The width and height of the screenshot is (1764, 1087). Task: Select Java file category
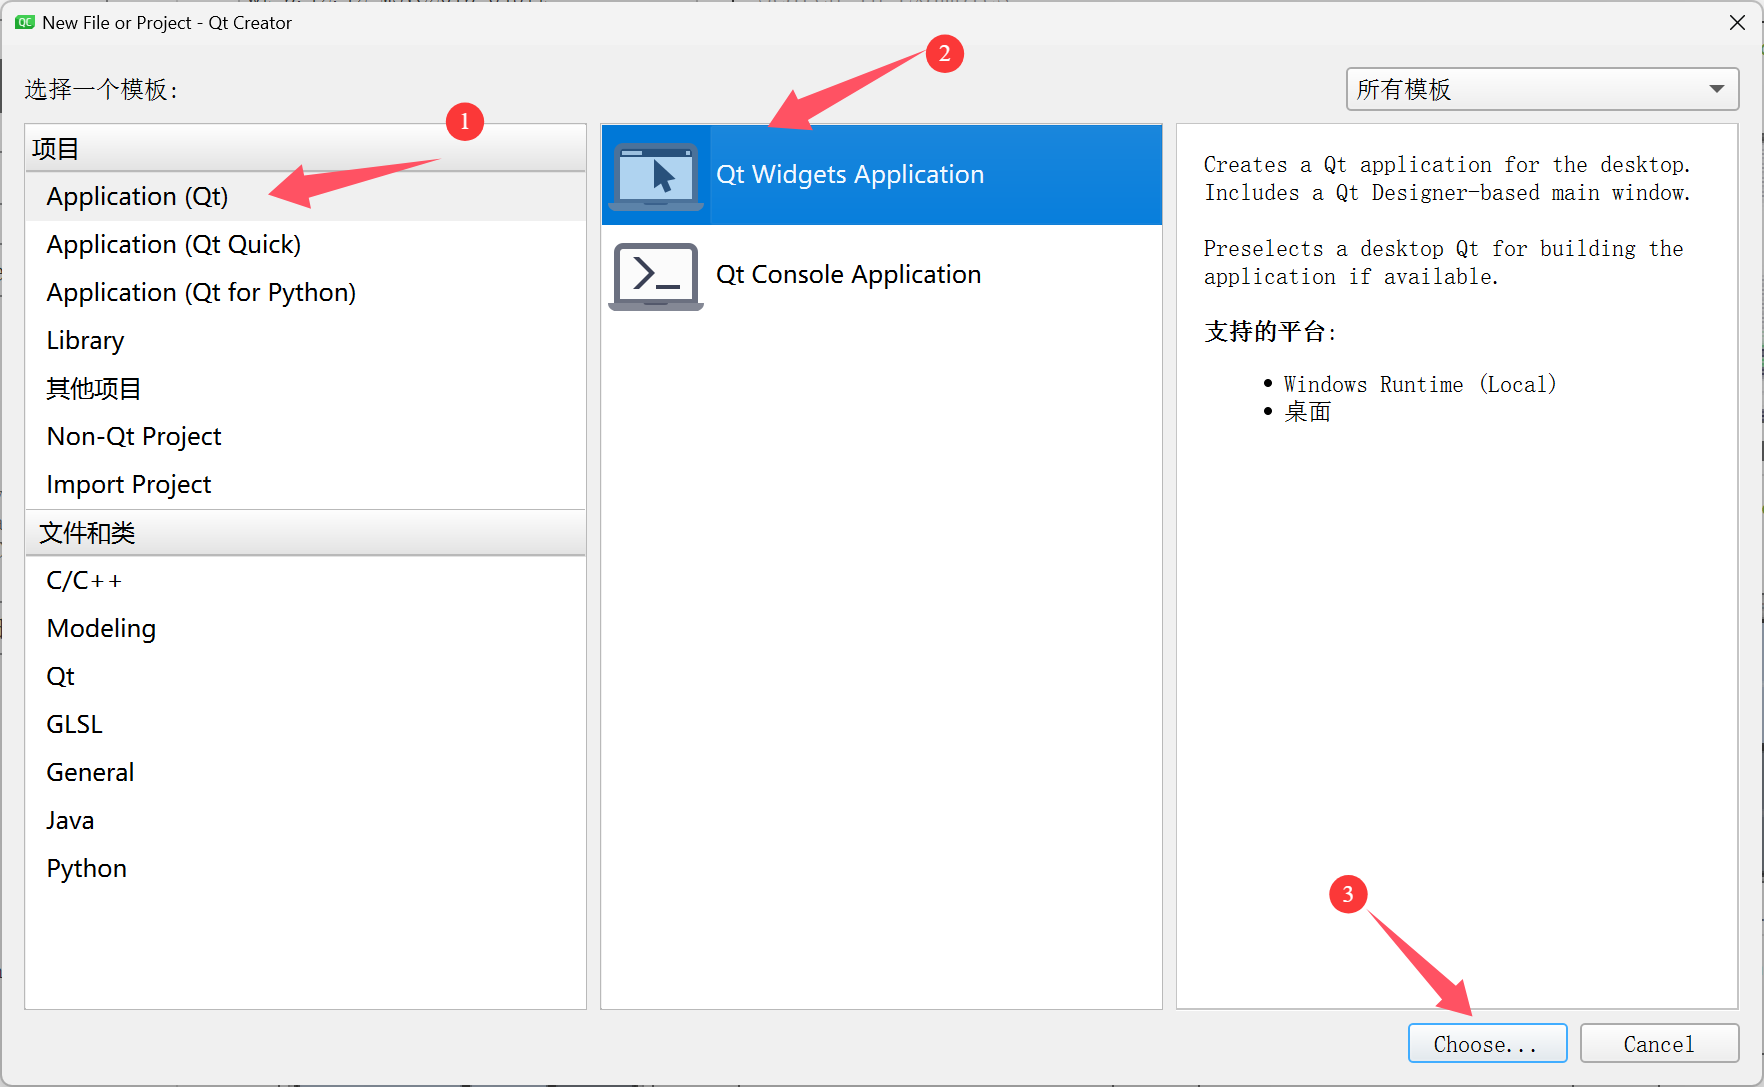[x=305, y=820]
